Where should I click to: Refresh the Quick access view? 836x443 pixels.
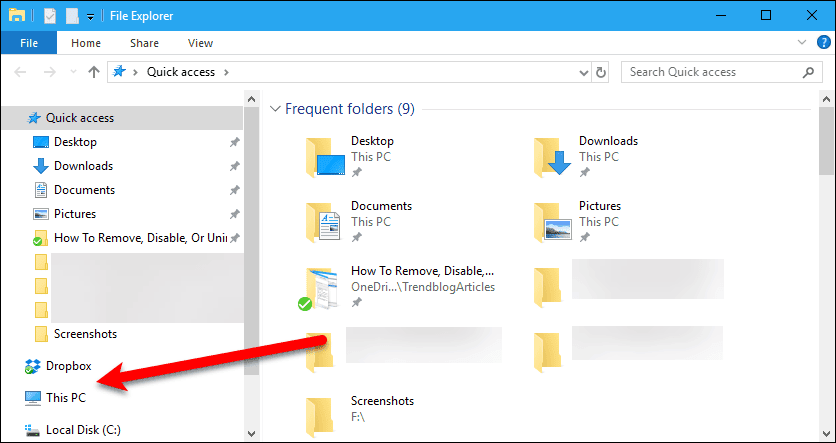601,72
